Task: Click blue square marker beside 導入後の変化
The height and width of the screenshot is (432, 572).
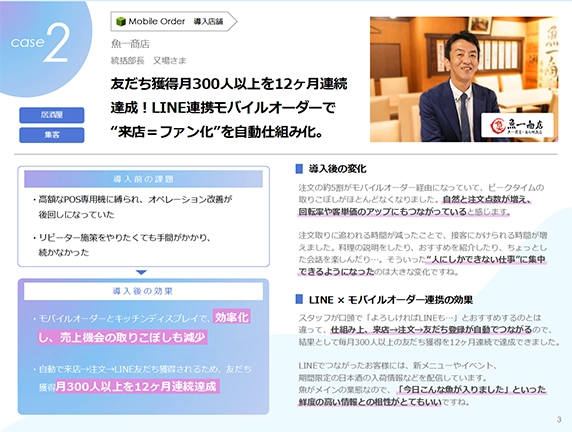Action: click(299, 169)
